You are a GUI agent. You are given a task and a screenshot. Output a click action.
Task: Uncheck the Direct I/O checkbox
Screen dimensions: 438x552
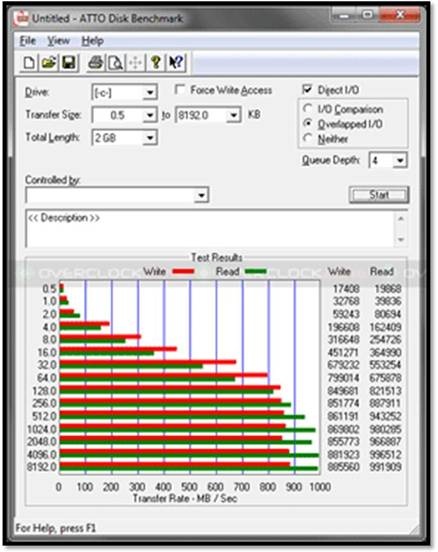coord(307,89)
